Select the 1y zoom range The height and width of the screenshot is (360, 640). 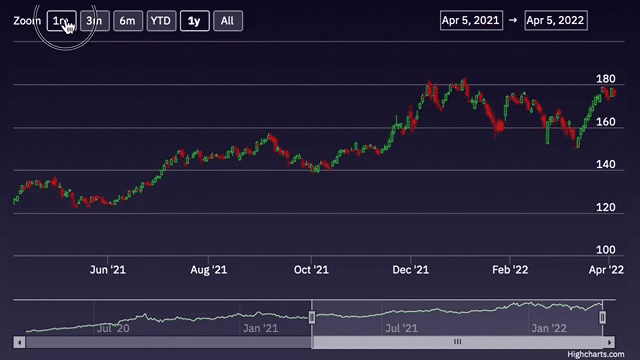(x=195, y=21)
